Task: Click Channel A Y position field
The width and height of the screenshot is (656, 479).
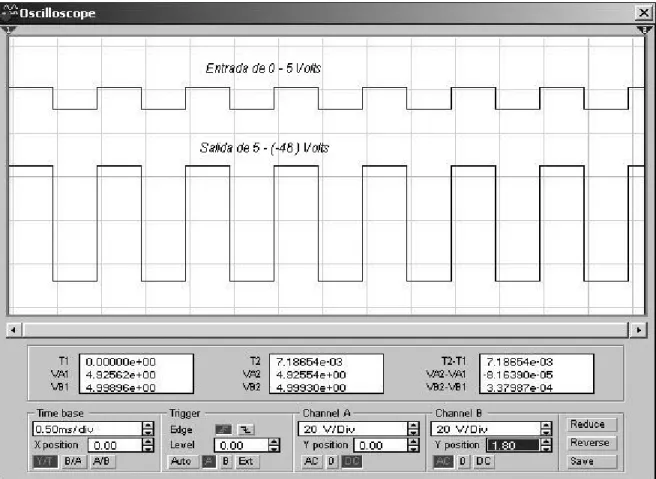Action: tap(381, 445)
